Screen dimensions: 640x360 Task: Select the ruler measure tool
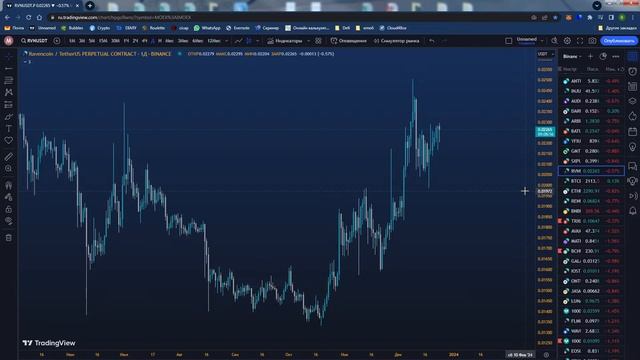tap(9, 157)
